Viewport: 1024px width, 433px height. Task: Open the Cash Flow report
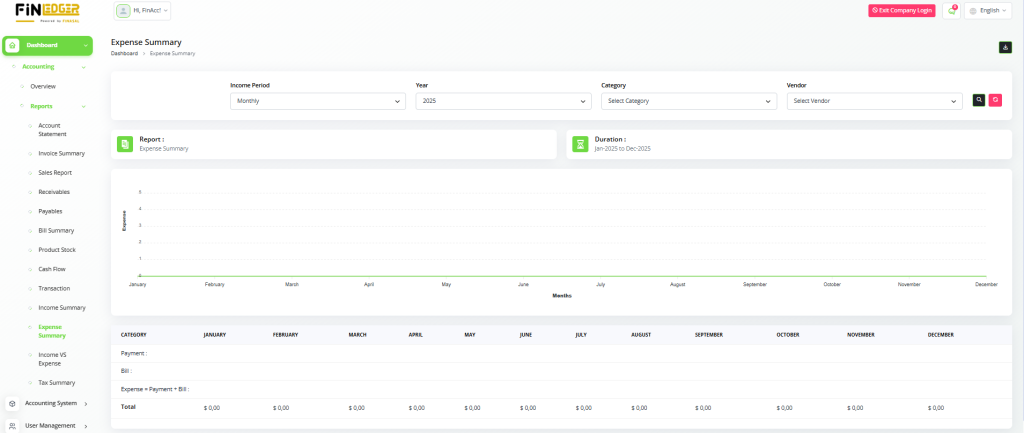coord(54,269)
